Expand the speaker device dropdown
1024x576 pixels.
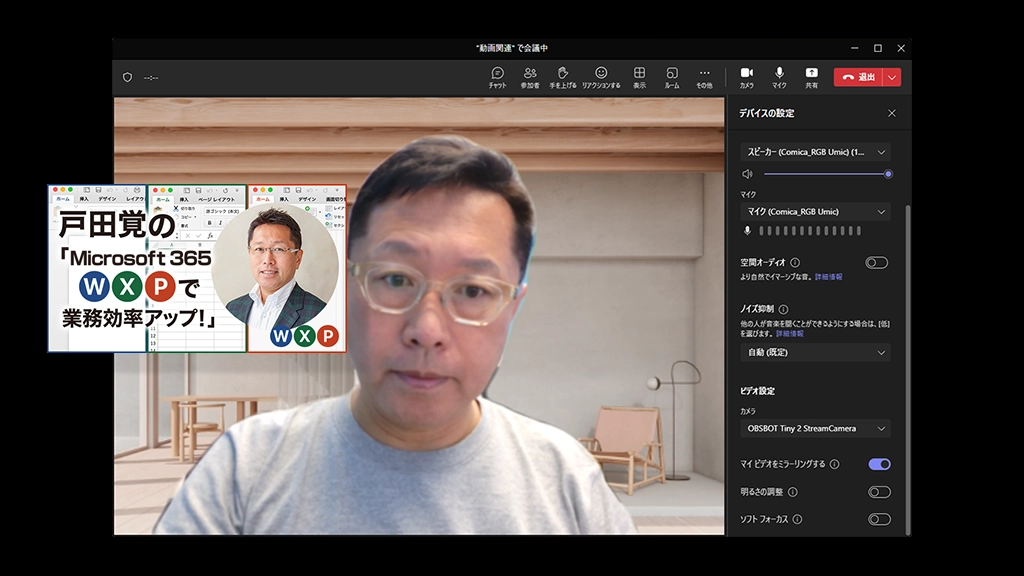tap(815, 152)
